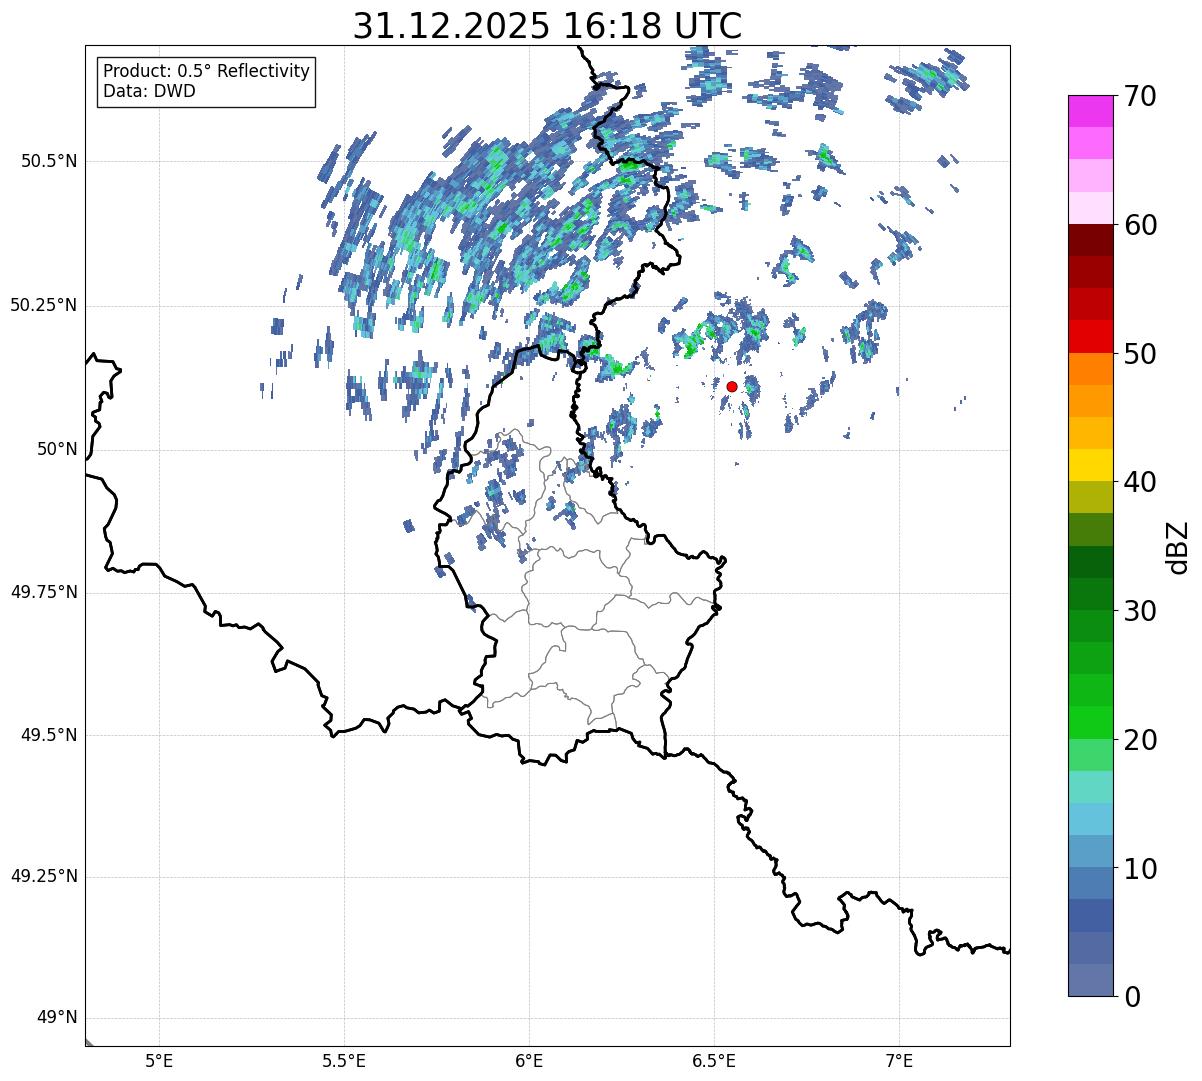Click the bright green colorbar swatch just above 20

click(x=1090, y=722)
